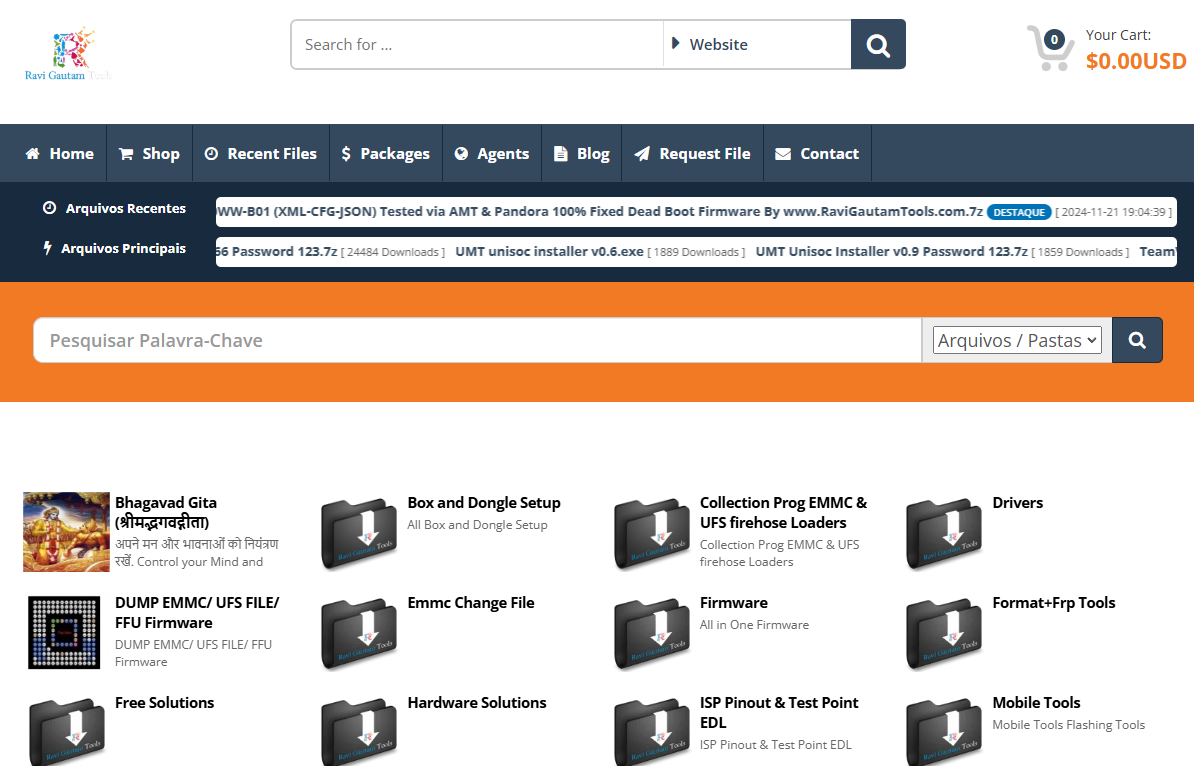Click the cart icon beside Shop
Viewport: 1194px width, 766px height.
coord(126,154)
